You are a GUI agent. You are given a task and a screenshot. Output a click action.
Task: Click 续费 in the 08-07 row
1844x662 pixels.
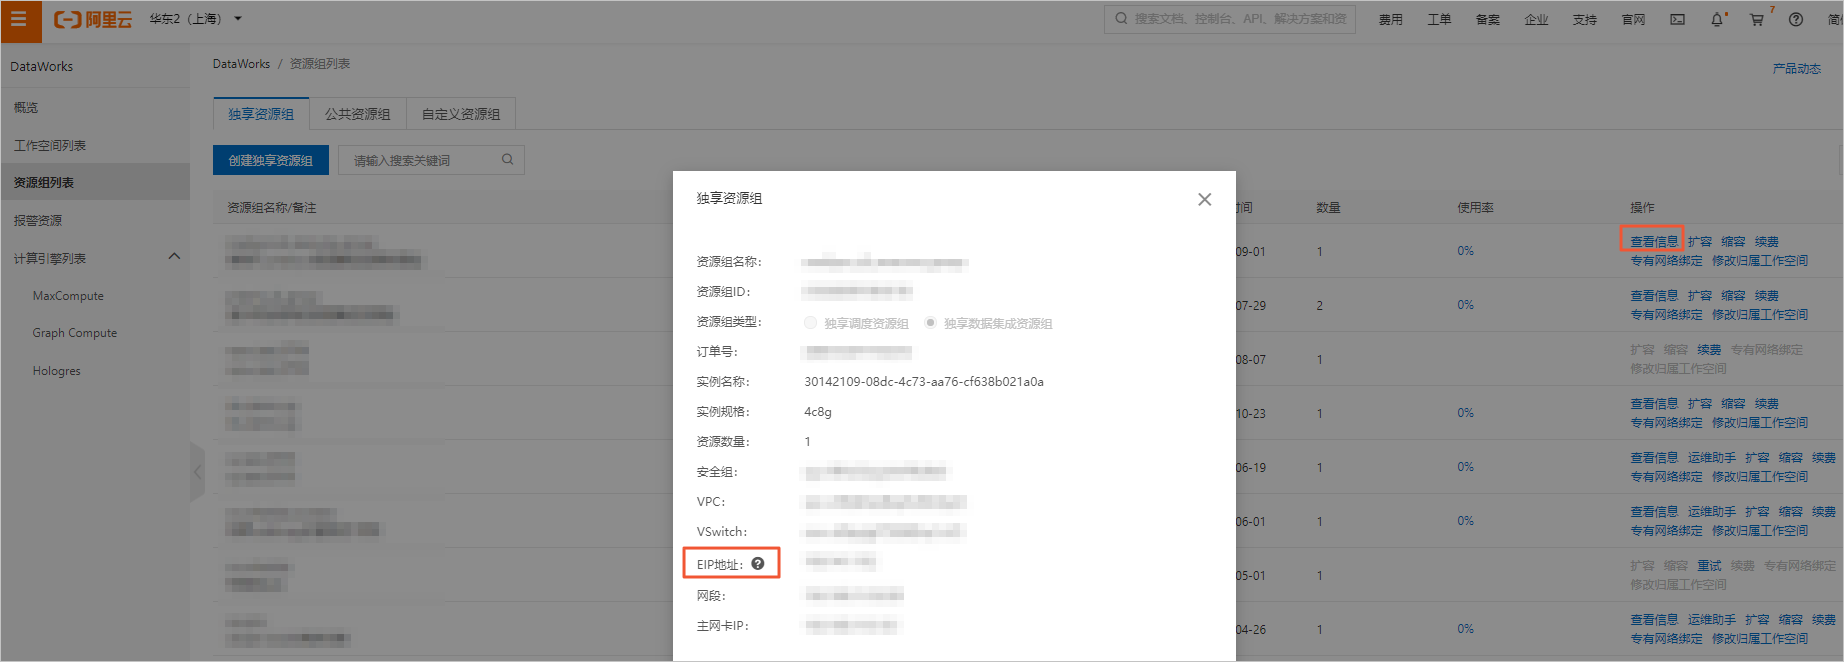click(x=1709, y=350)
